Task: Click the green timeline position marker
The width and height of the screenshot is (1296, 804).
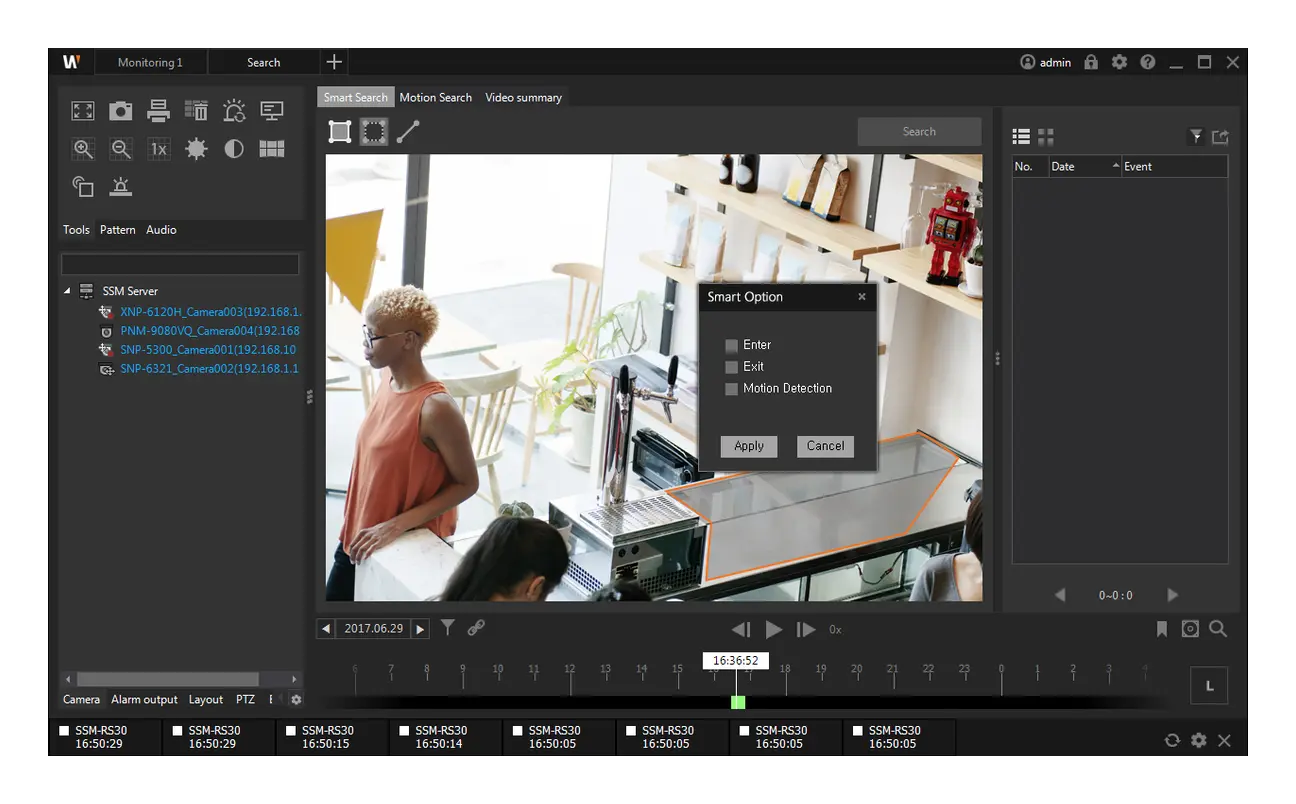Action: (738, 702)
